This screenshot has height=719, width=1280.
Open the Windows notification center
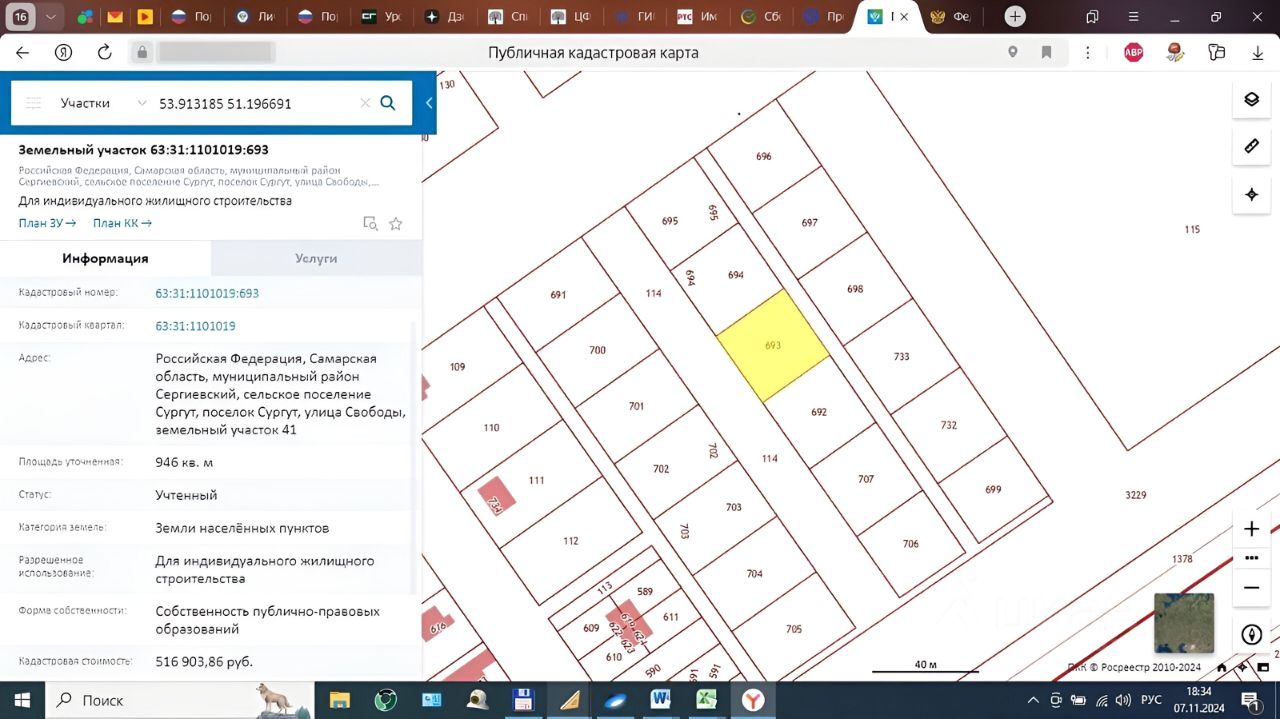pos(1250,700)
